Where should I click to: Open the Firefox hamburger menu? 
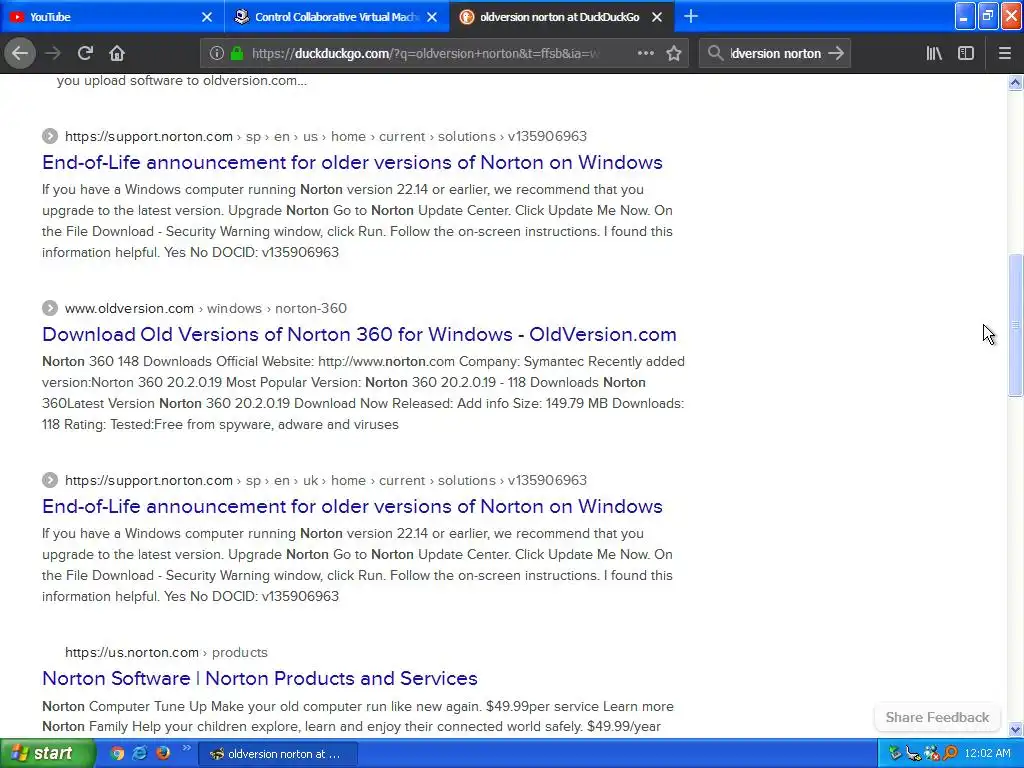click(1004, 54)
